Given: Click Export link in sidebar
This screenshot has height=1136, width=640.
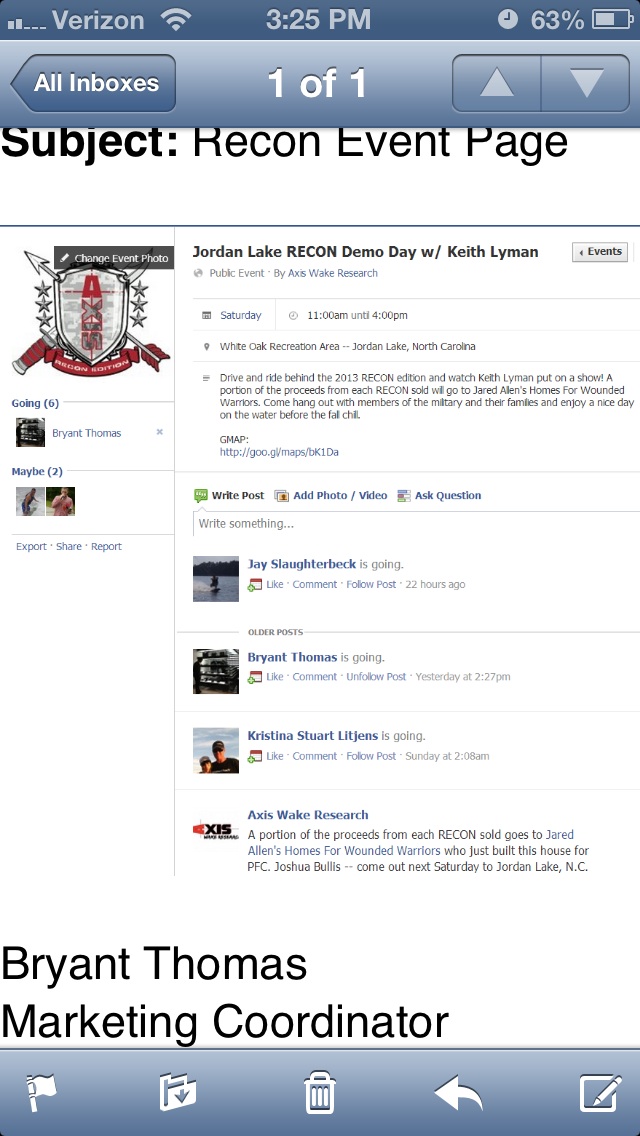Looking at the screenshot, I should coord(31,546).
